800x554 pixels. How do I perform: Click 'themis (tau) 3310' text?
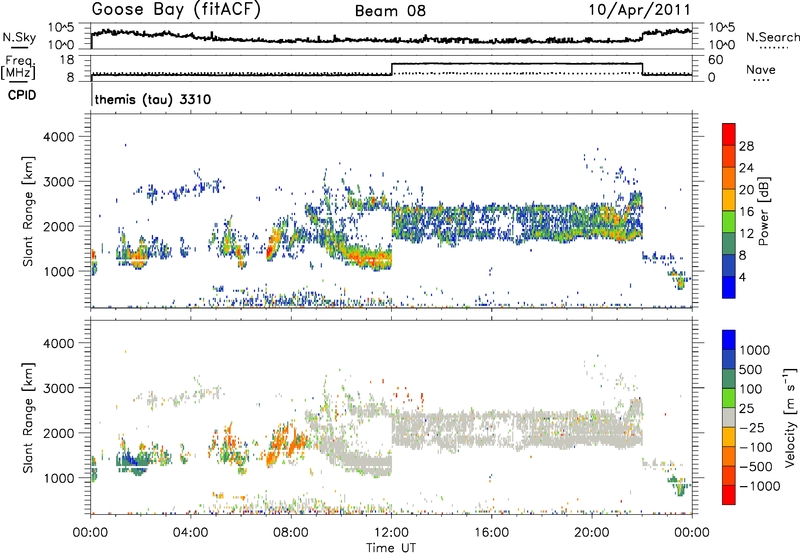point(153,99)
